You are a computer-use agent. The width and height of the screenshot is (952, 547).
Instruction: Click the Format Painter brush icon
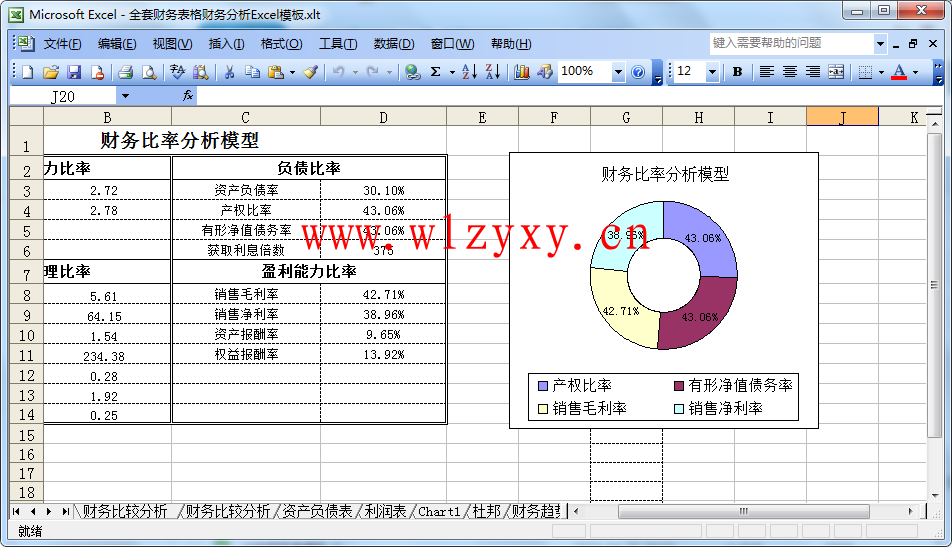[x=310, y=72]
